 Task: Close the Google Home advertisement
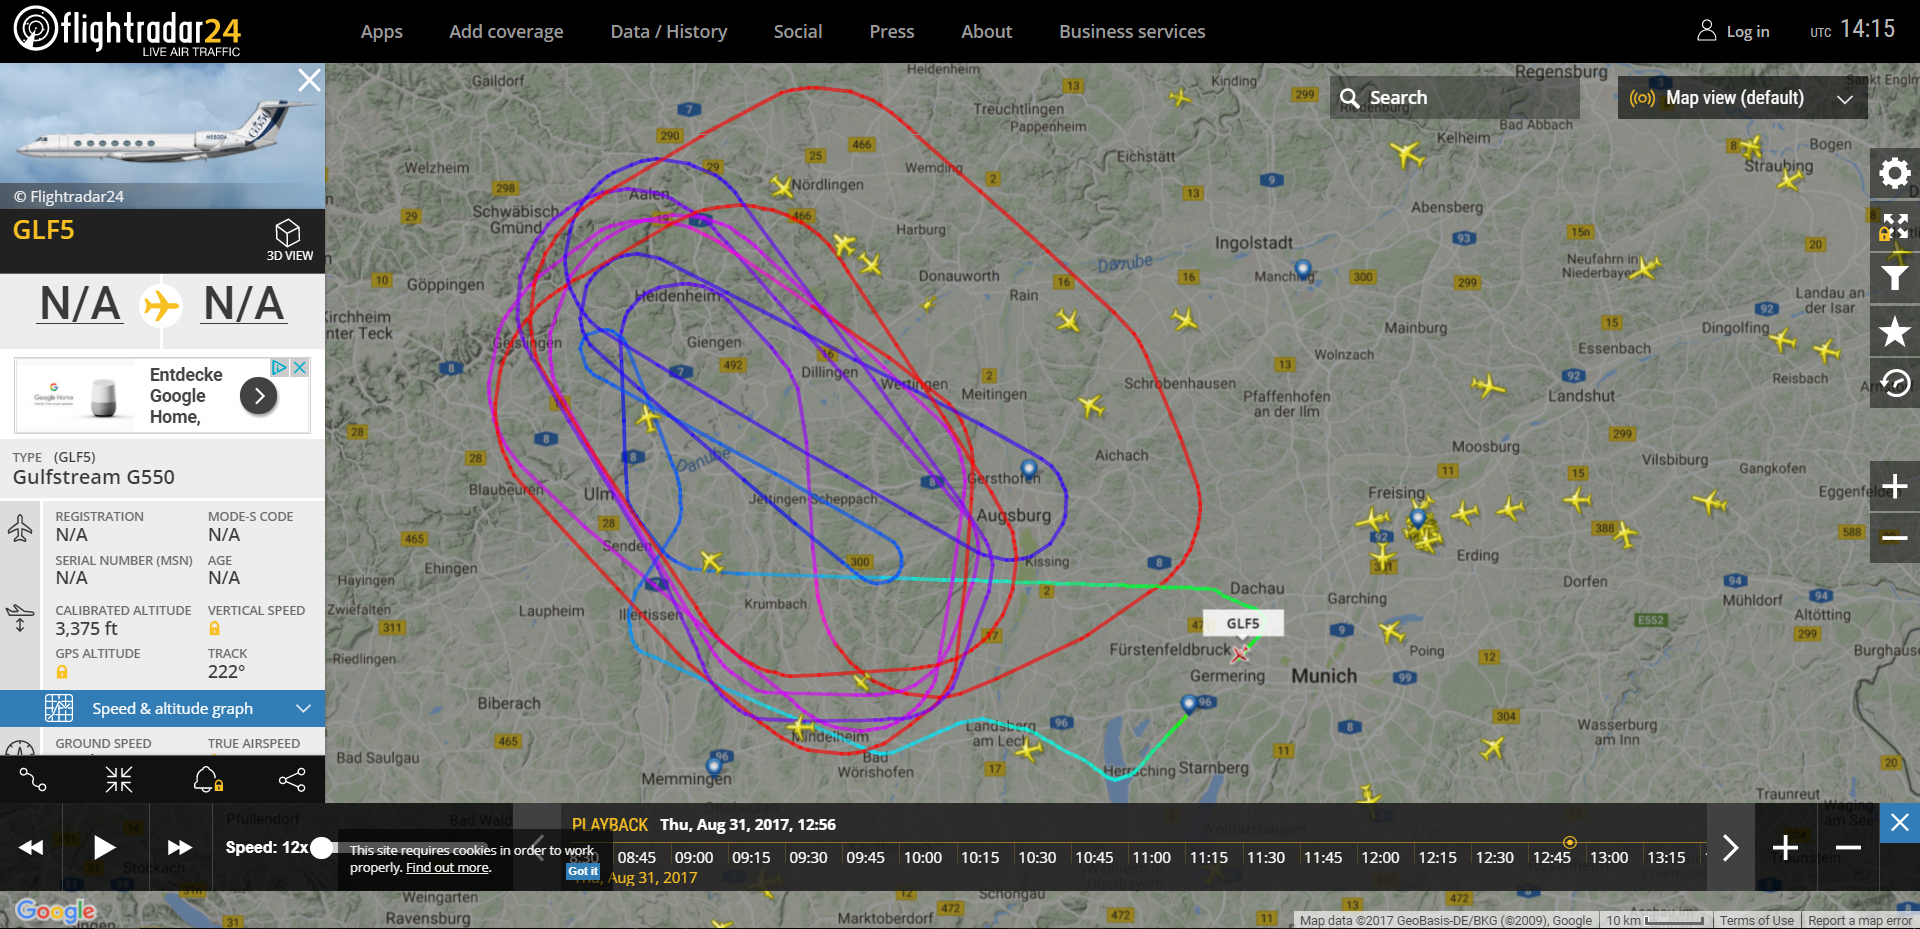[299, 368]
